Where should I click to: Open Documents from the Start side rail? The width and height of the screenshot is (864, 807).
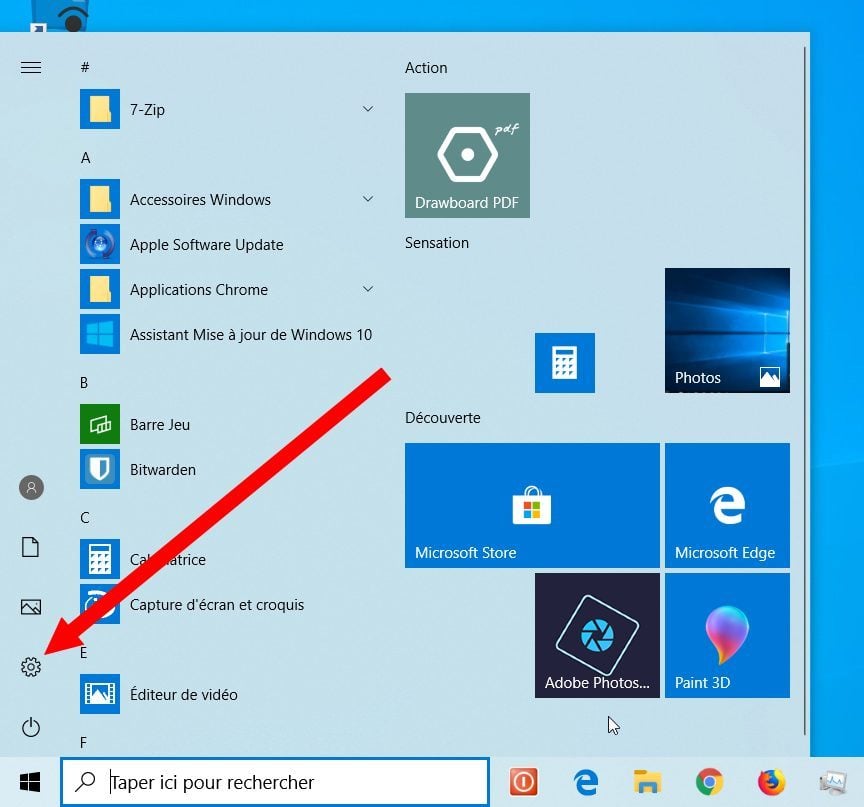(31, 547)
